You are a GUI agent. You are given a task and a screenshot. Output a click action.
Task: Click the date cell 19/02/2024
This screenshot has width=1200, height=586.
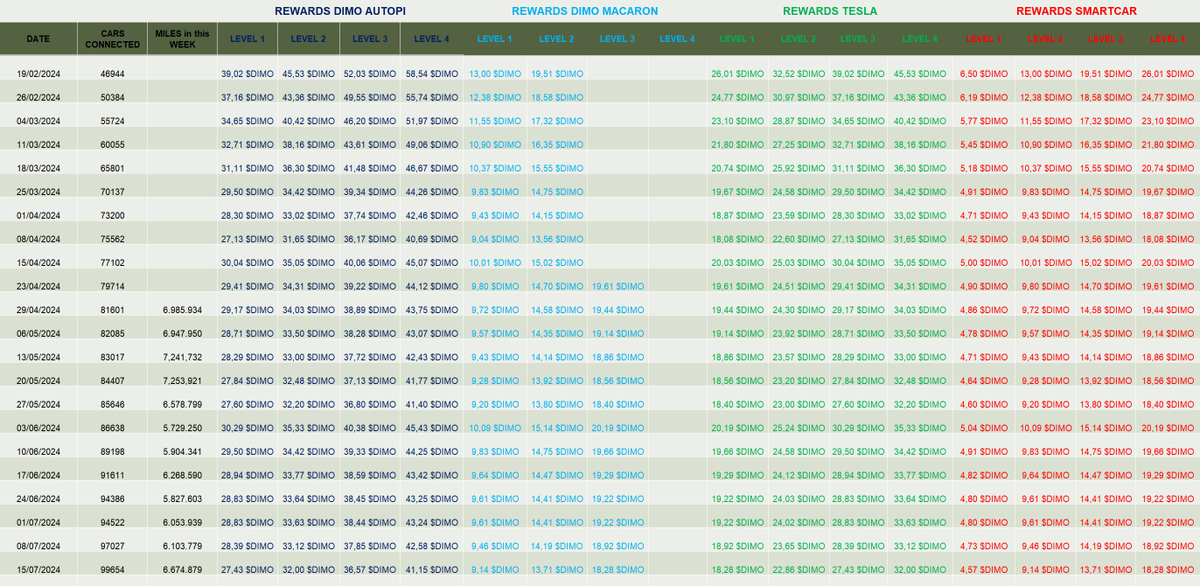pyautogui.click(x=38, y=74)
